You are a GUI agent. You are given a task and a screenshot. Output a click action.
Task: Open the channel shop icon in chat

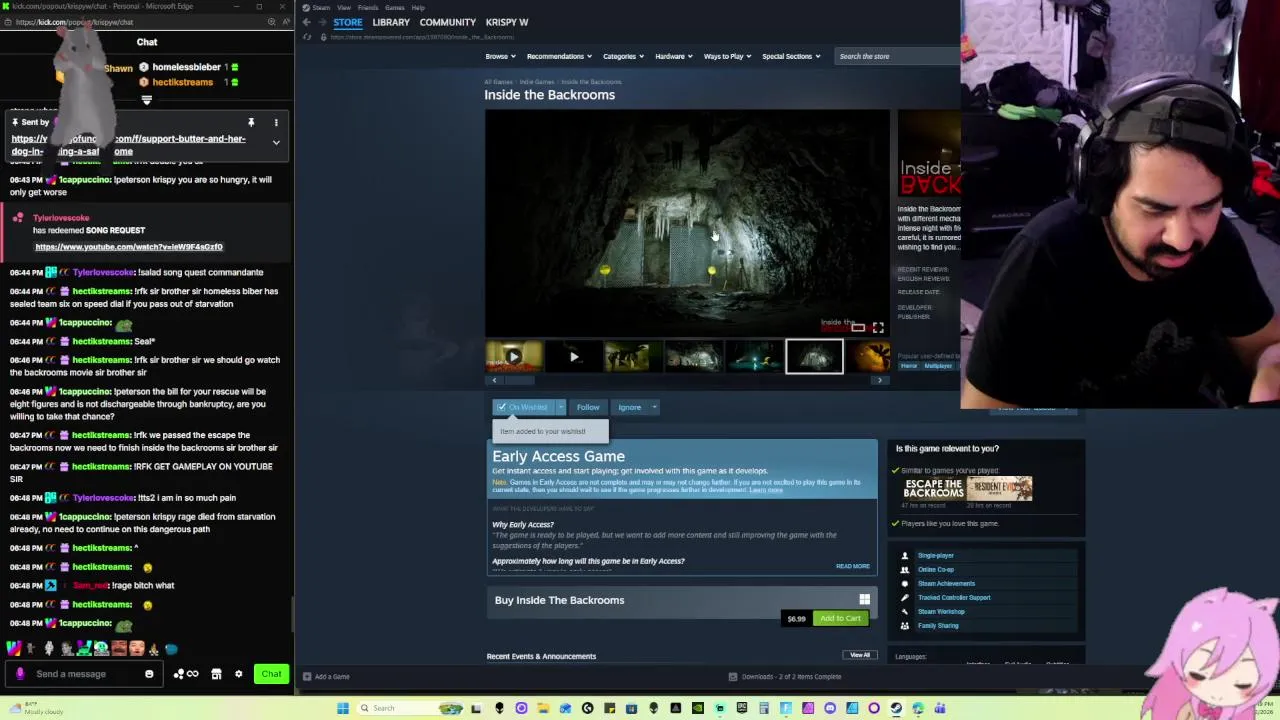(216, 674)
